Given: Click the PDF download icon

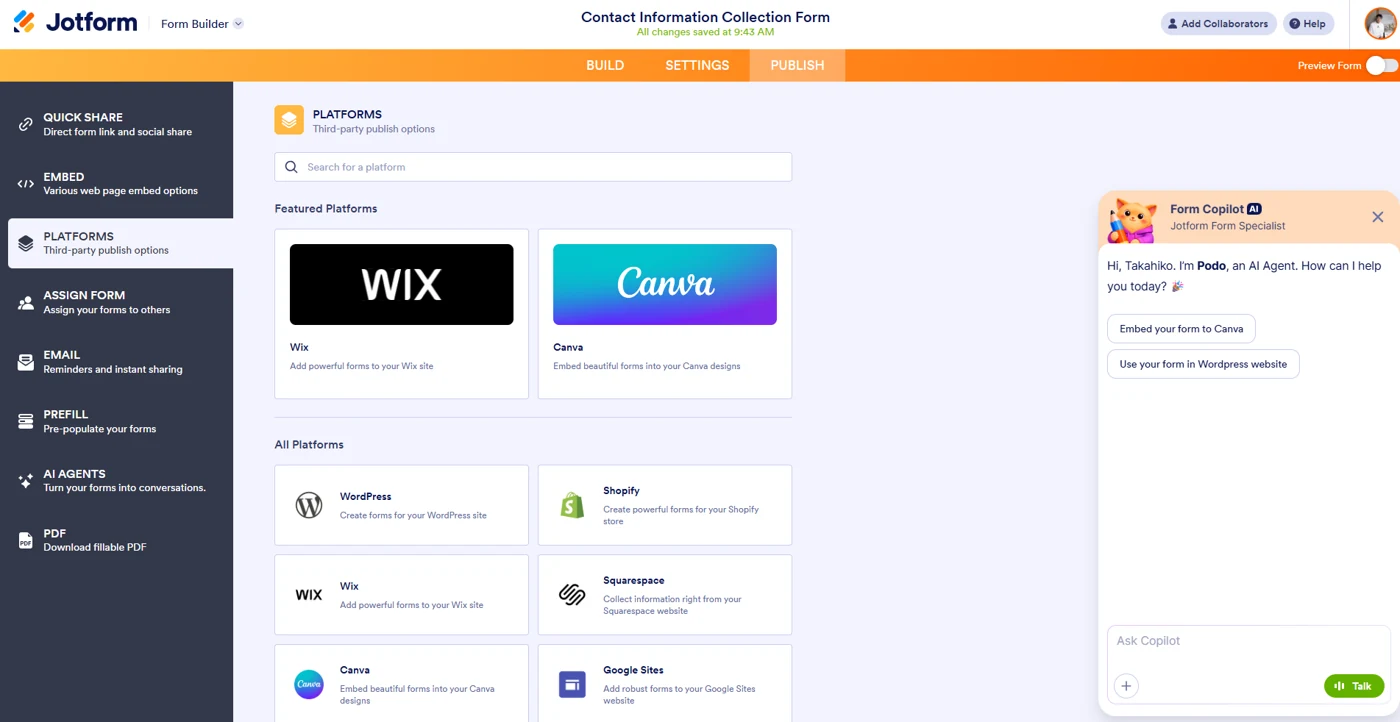Looking at the screenshot, I should tap(26, 541).
